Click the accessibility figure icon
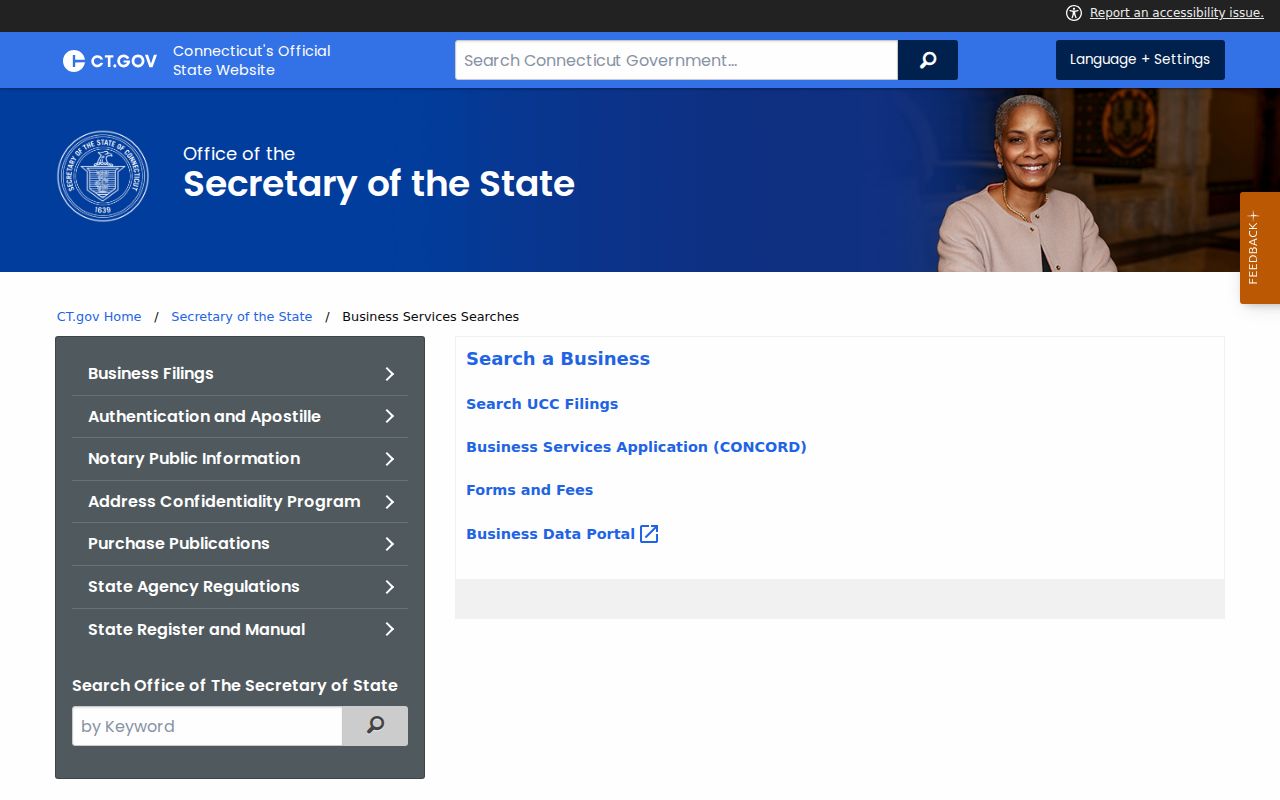1280x800 pixels. click(1074, 13)
